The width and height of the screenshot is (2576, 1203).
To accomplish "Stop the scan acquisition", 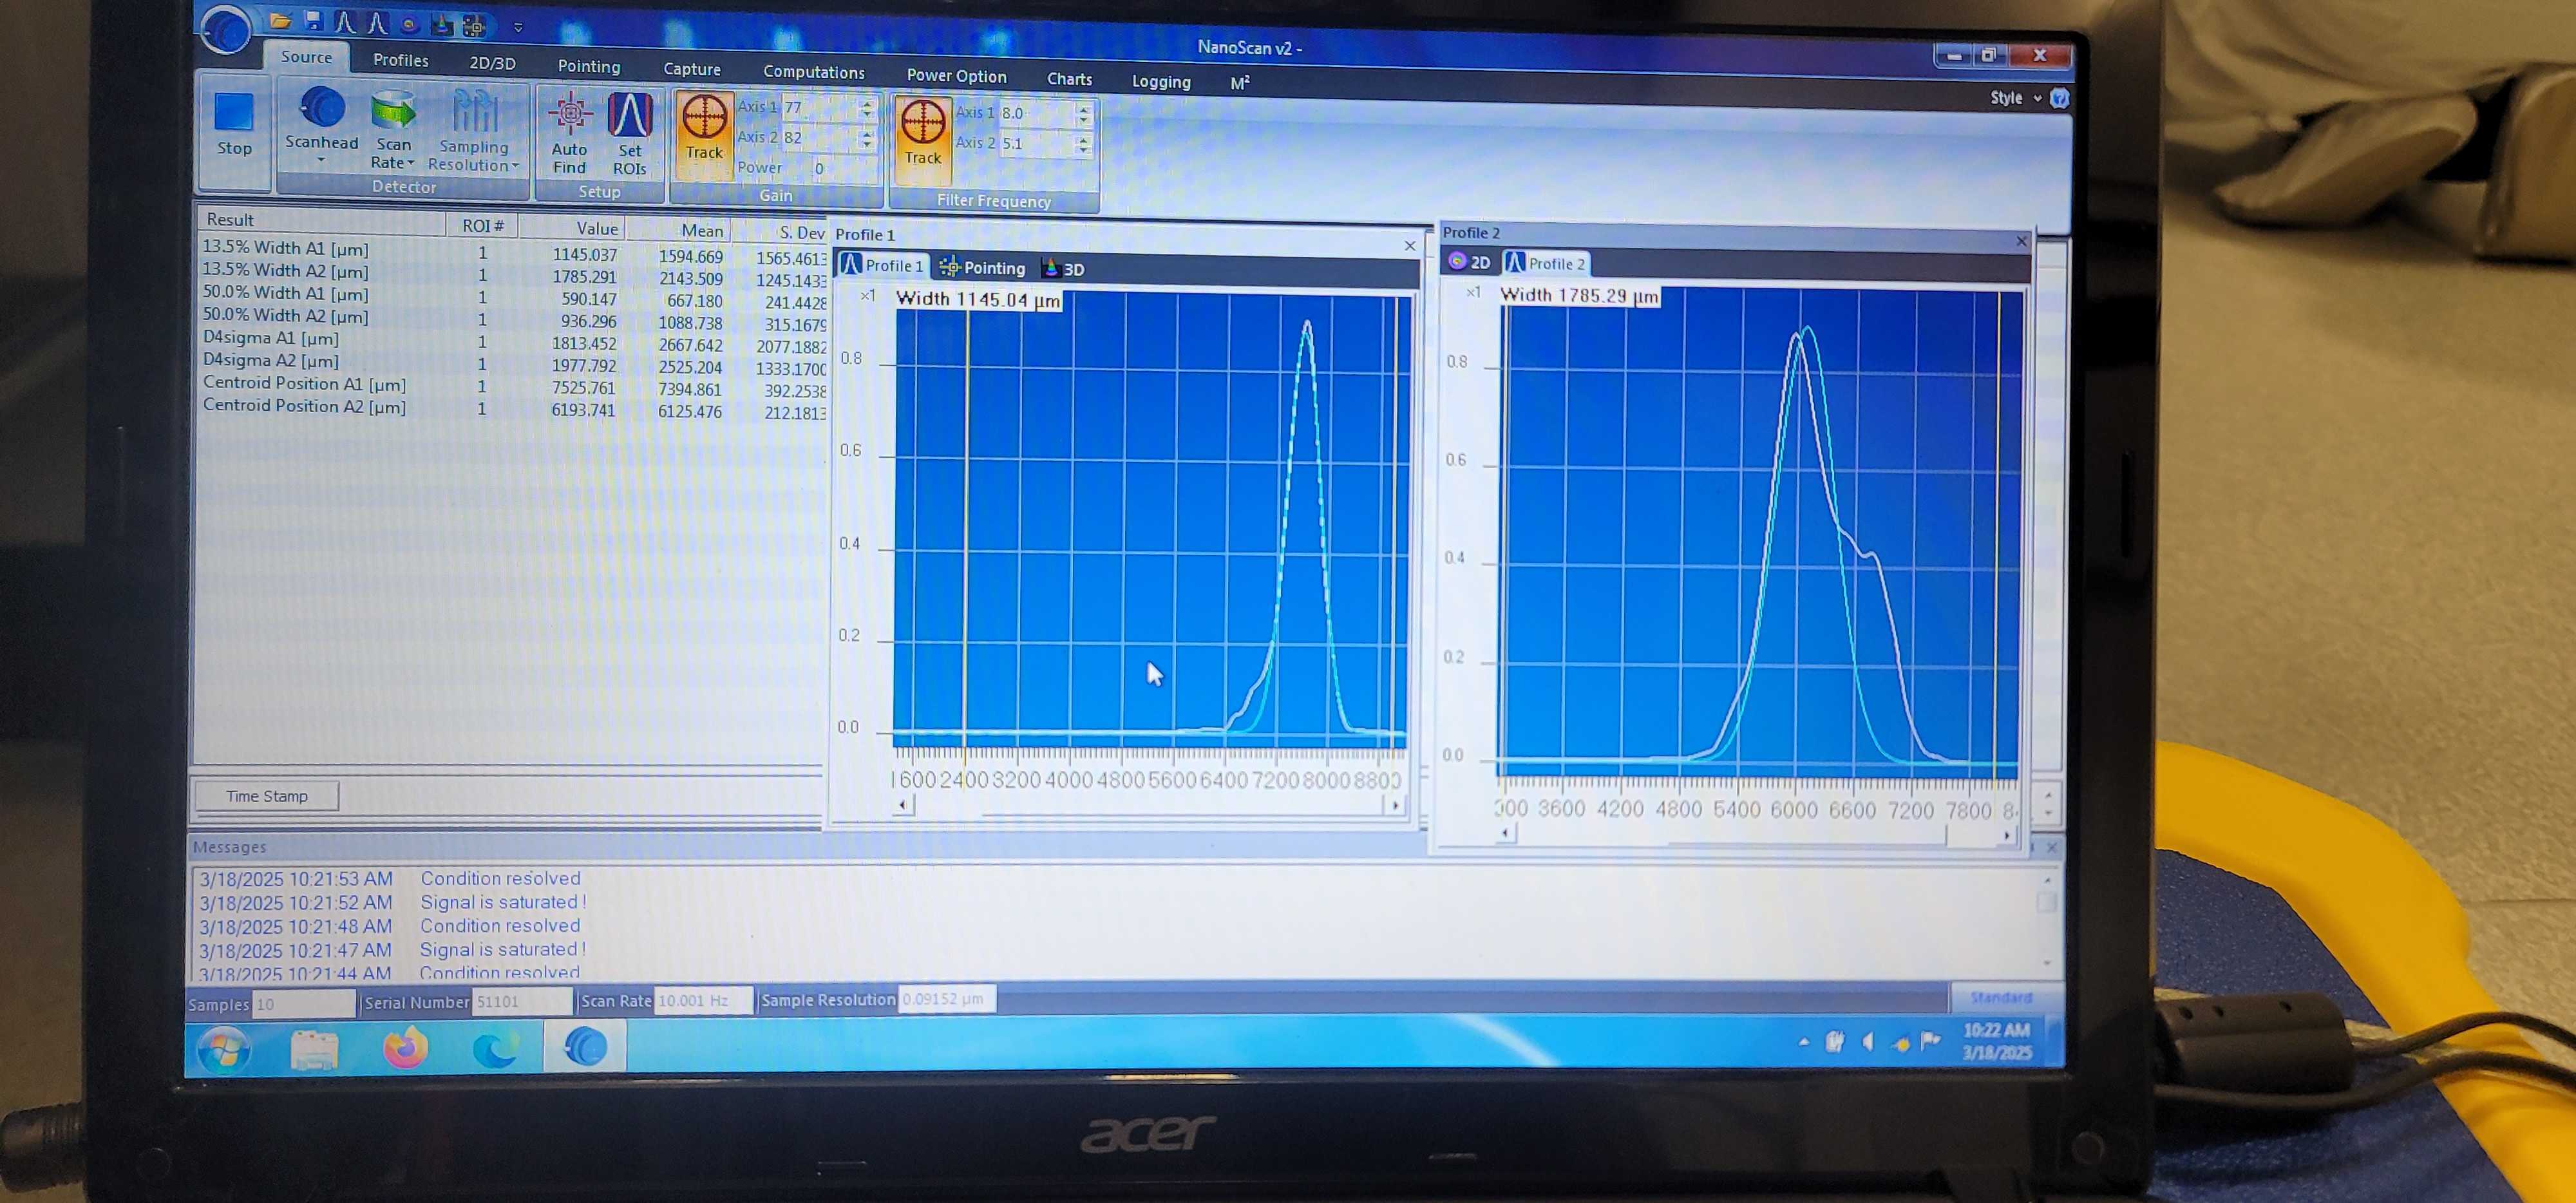I will click(234, 124).
